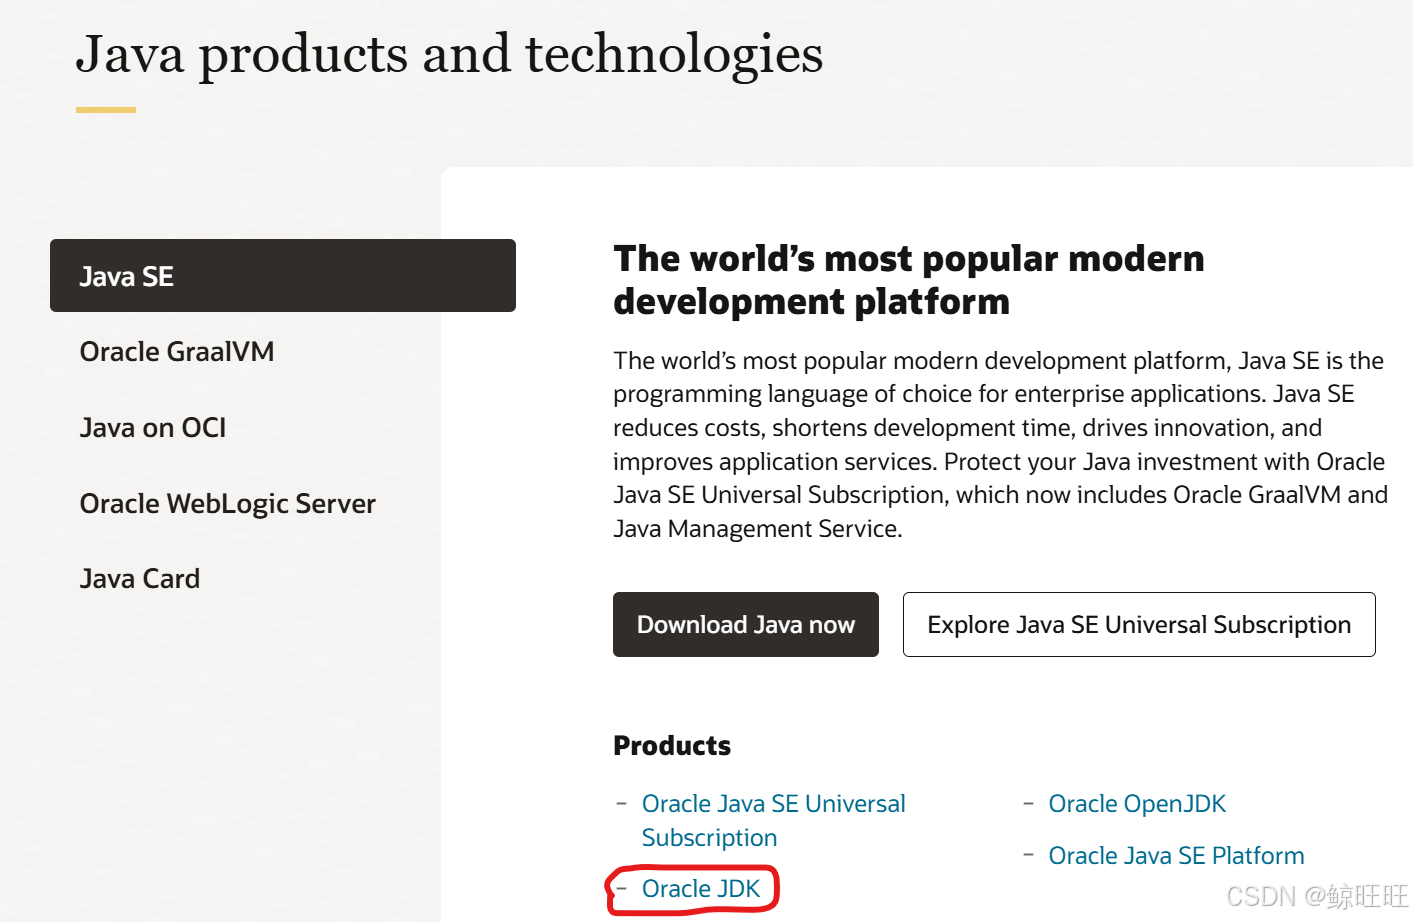1413x922 pixels.
Task: Select the Java Card tab
Action: coord(140,579)
